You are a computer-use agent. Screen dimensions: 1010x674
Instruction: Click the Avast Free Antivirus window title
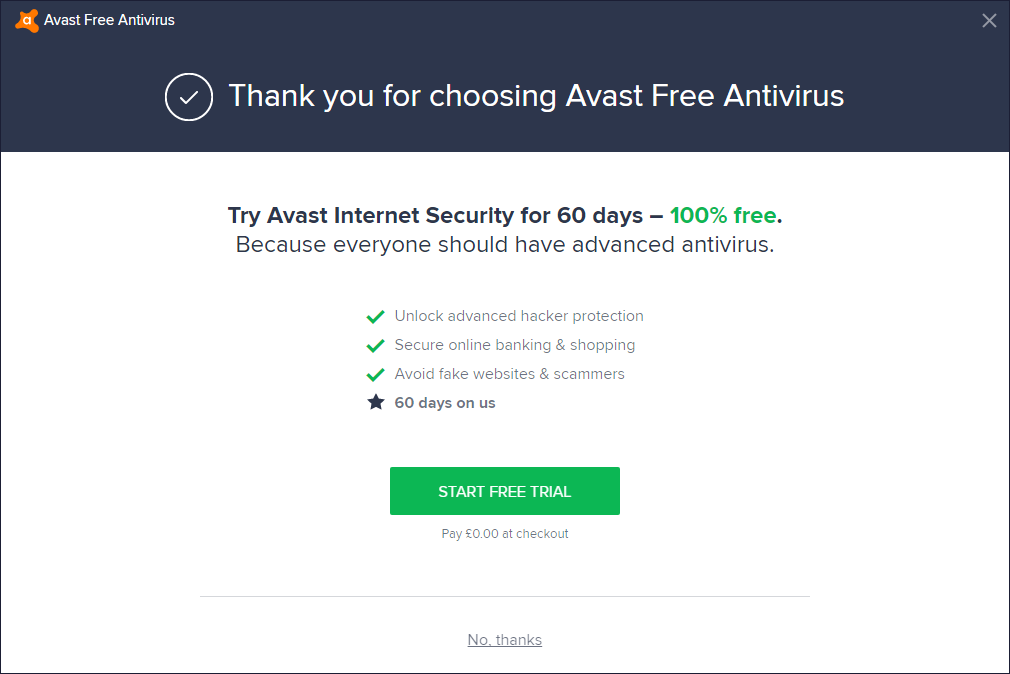[109, 20]
